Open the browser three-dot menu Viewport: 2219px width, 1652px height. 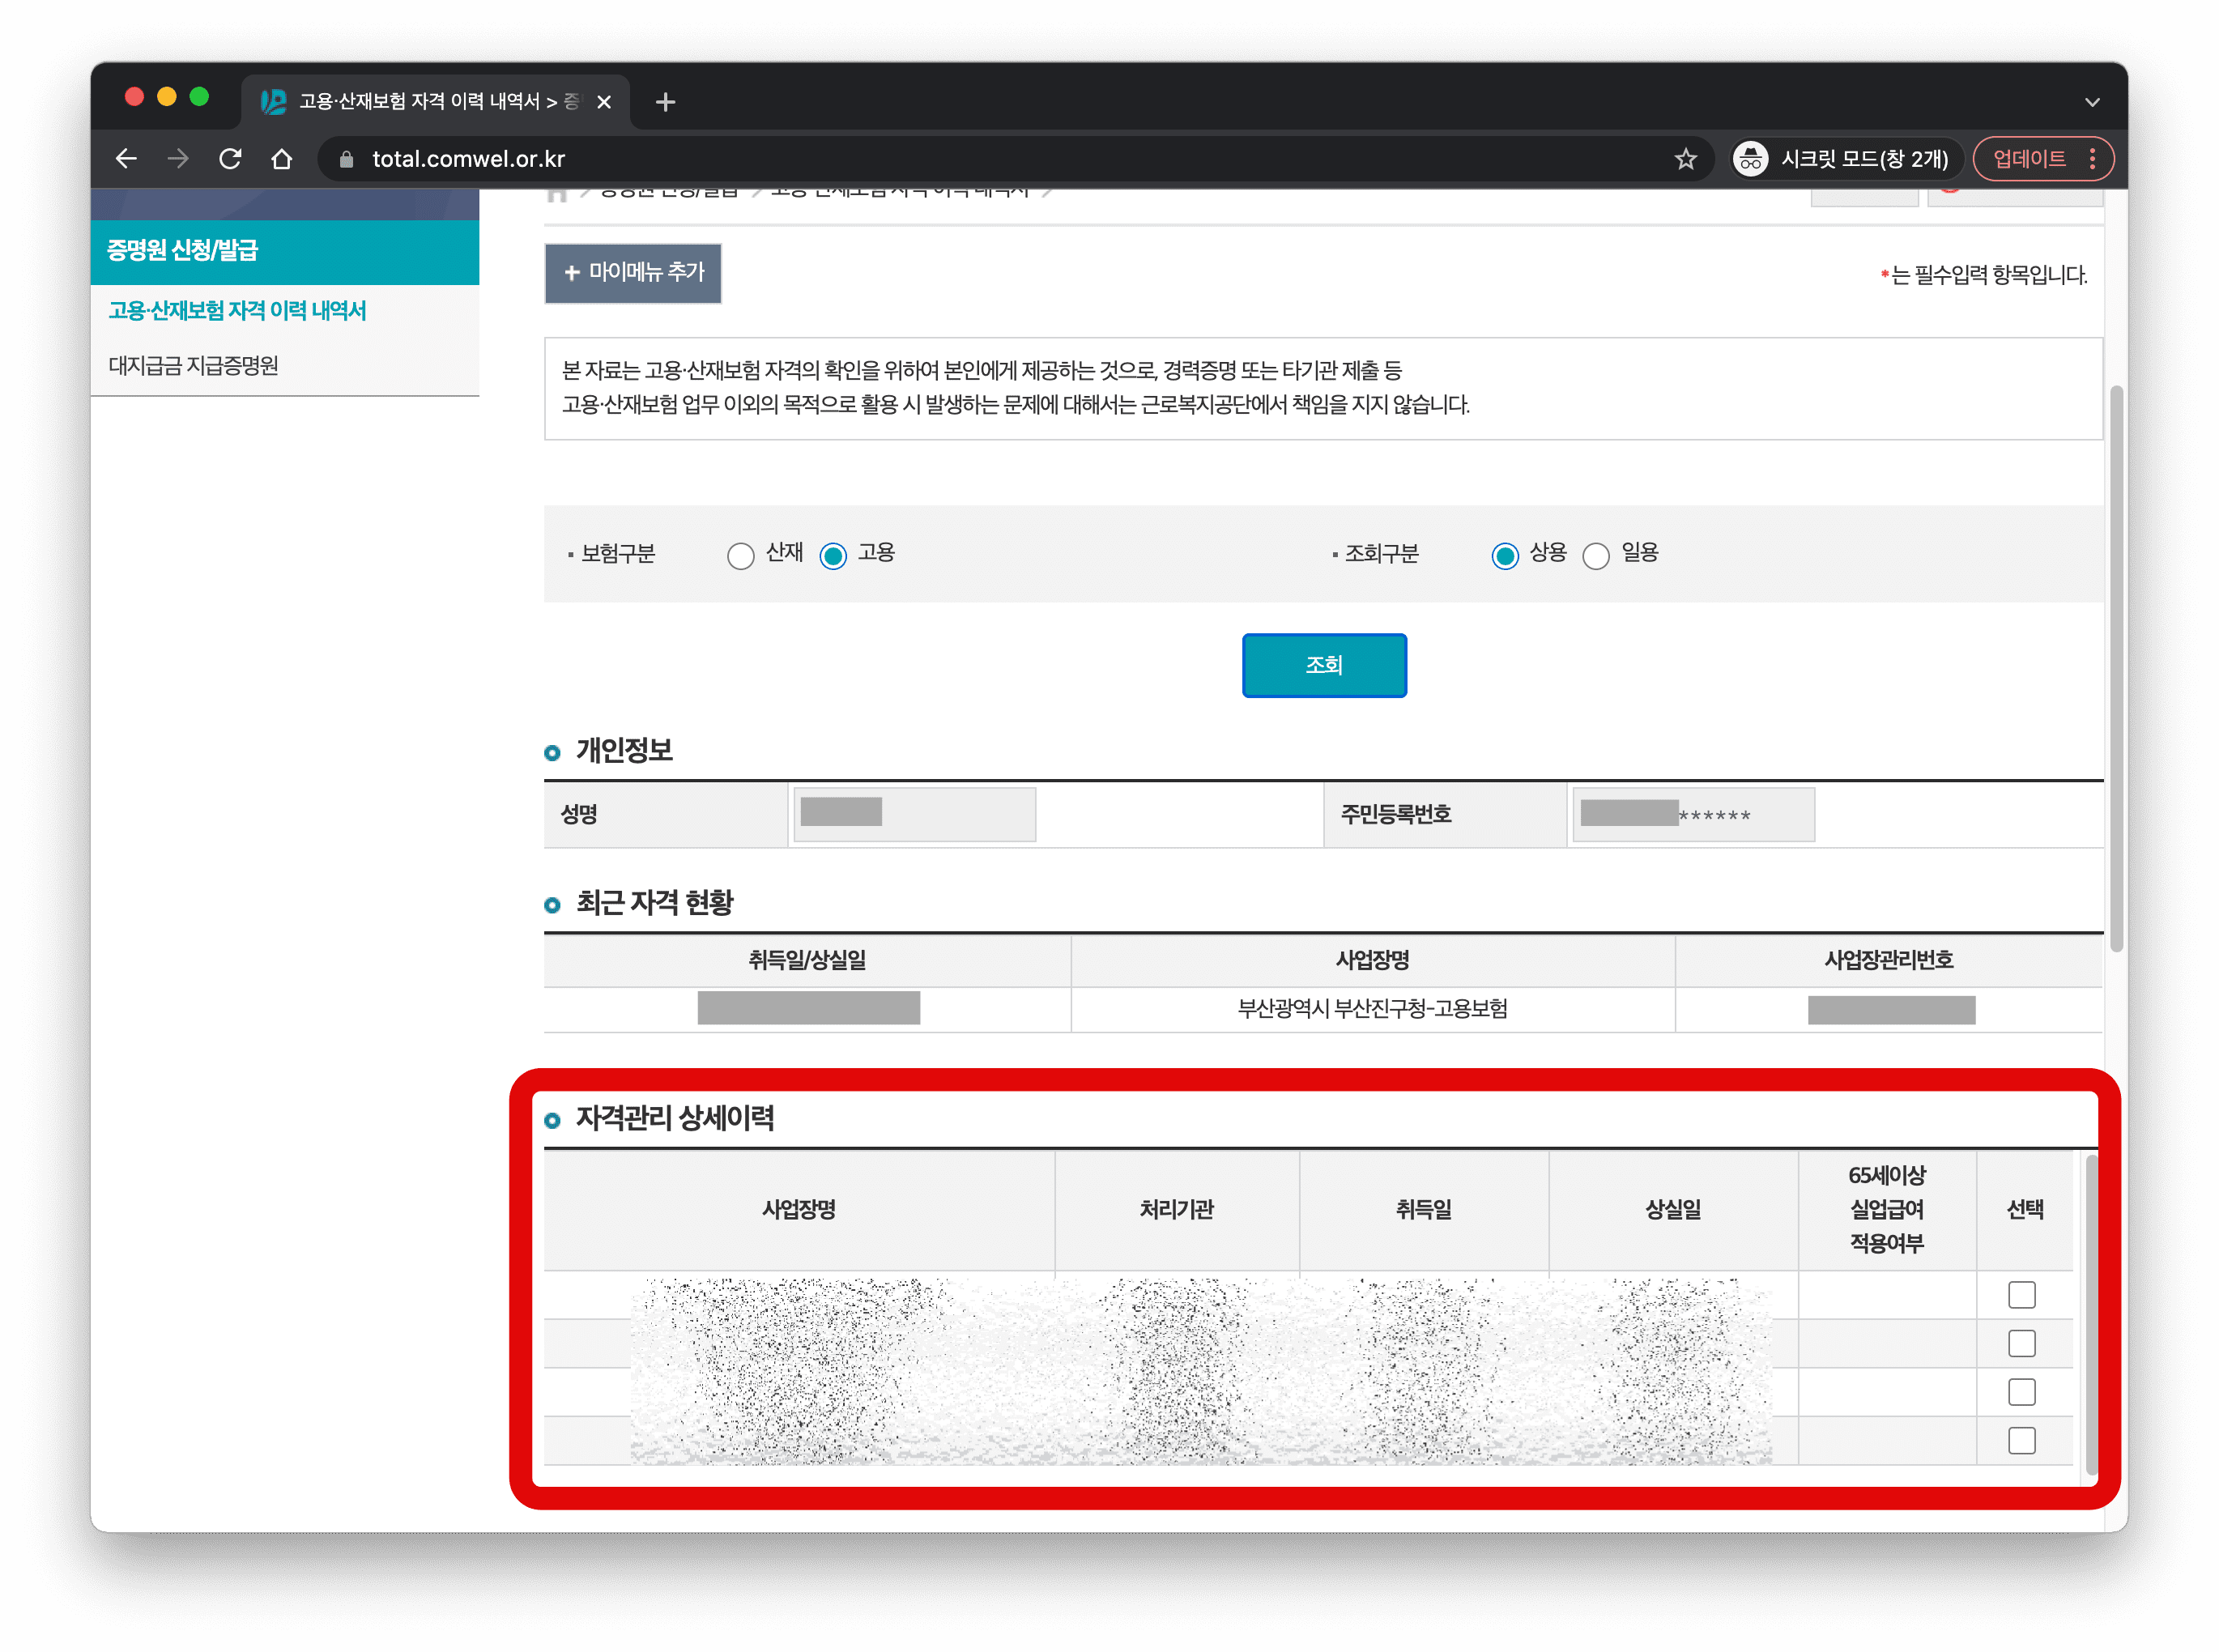click(2092, 159)
